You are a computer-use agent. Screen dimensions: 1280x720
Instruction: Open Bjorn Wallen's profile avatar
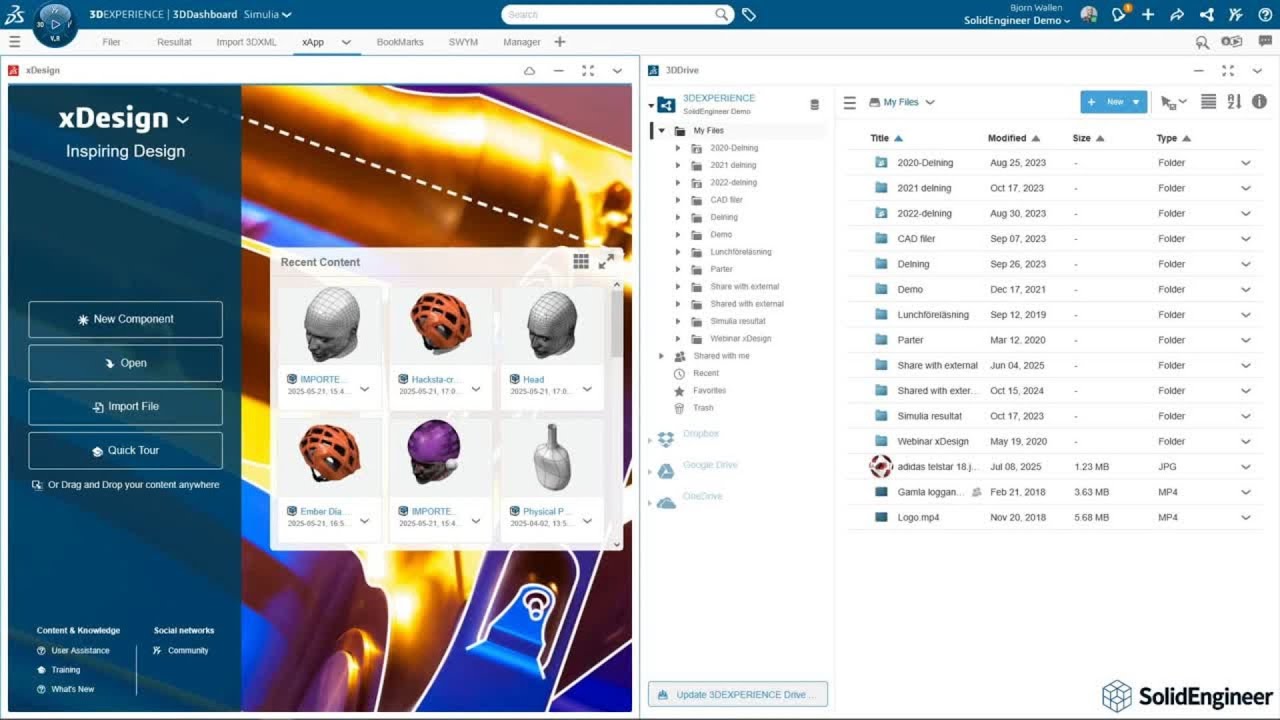click(1089, 15)
